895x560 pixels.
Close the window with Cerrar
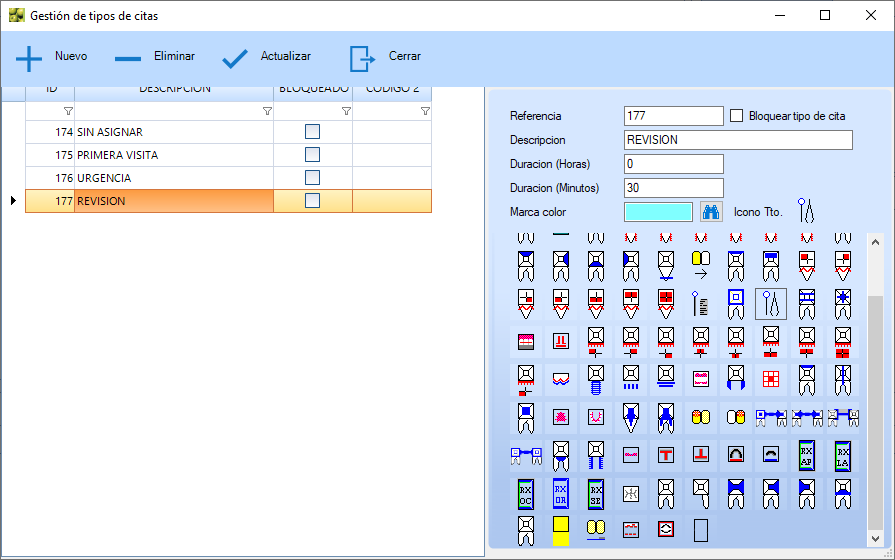click(x=385, y=57)
